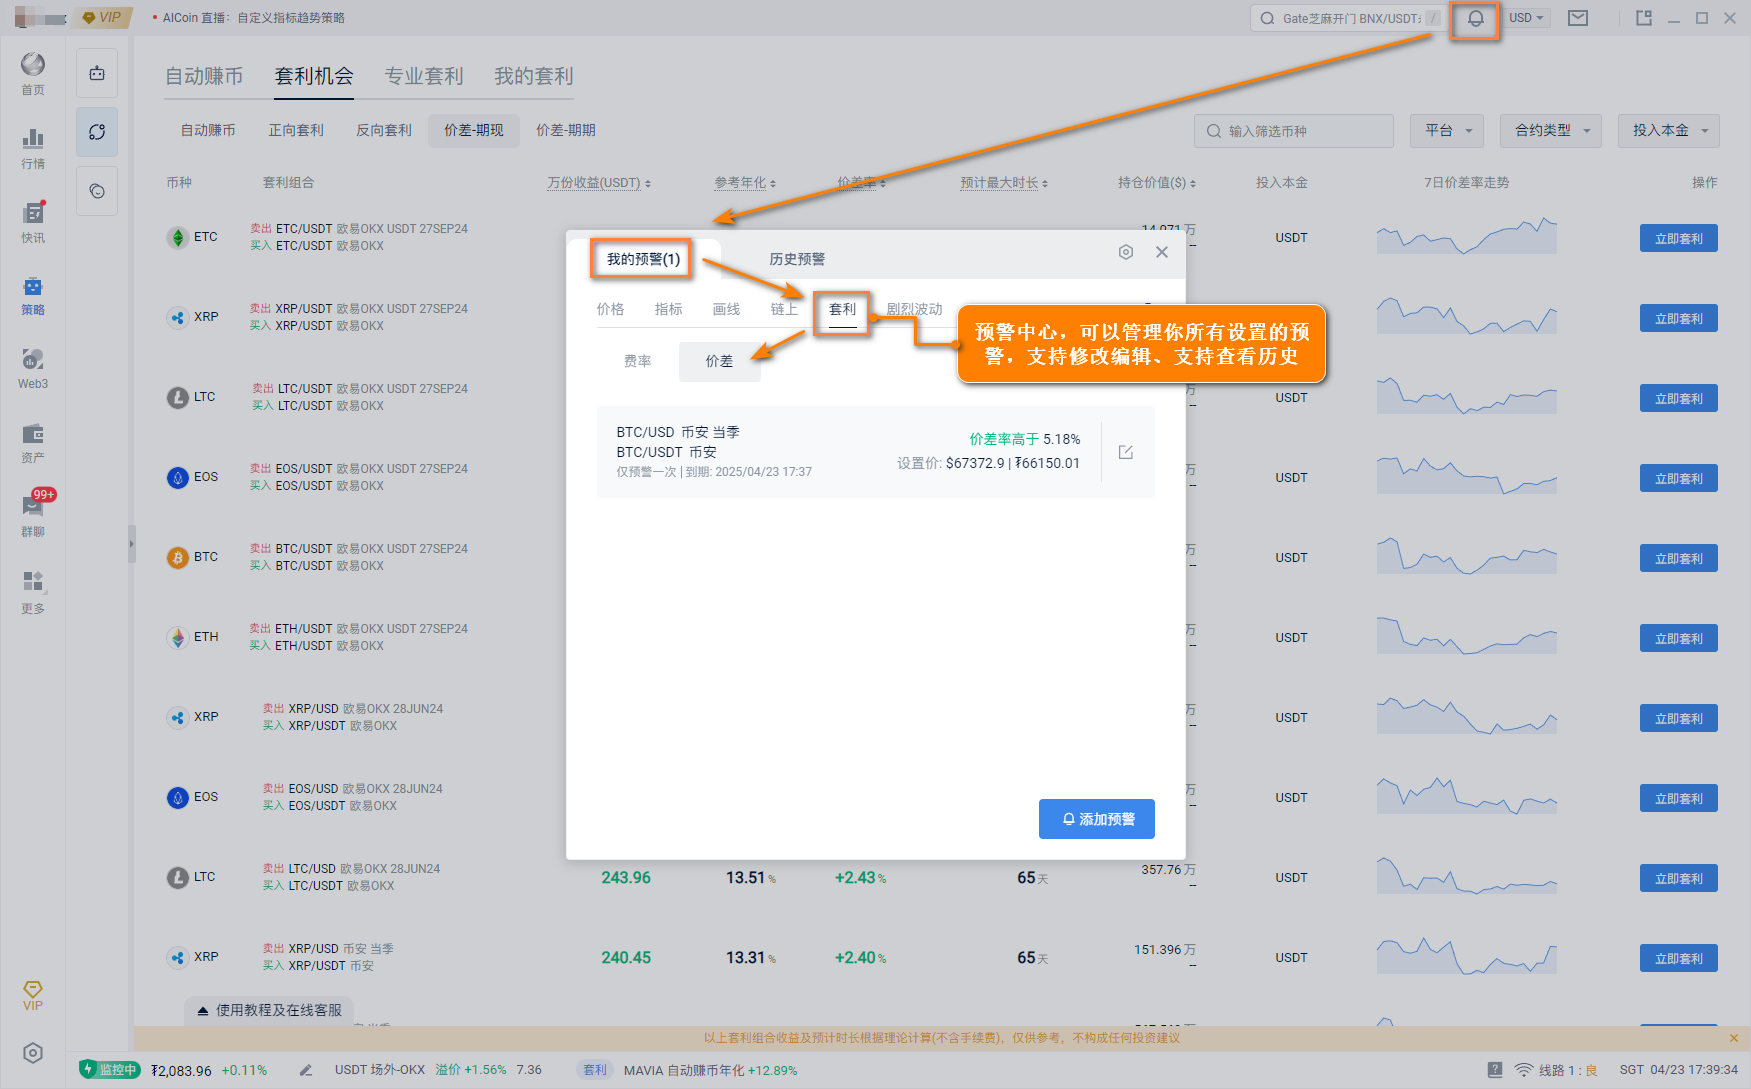Switch to 我的套利 top tab

click(534, 76)
